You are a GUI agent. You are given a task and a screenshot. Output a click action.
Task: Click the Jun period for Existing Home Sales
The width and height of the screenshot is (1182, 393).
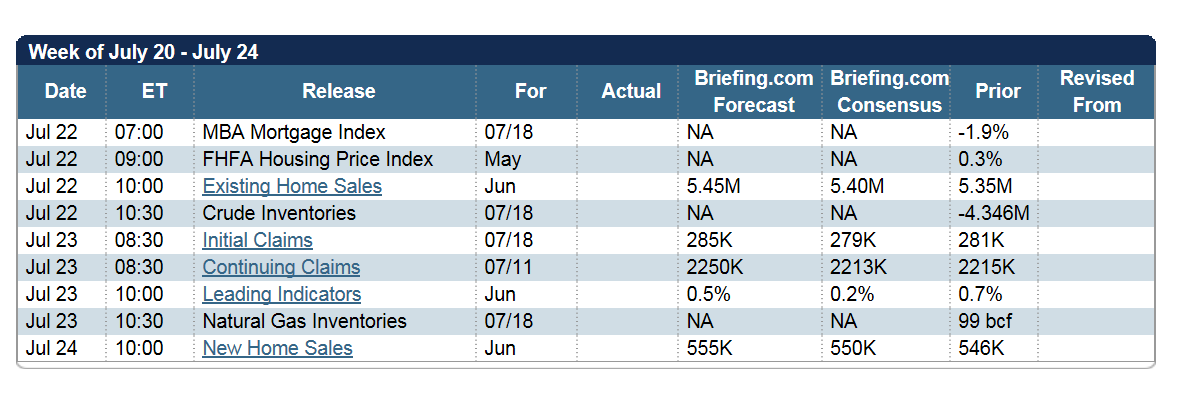pyautogui.click(x=501, y=186)
